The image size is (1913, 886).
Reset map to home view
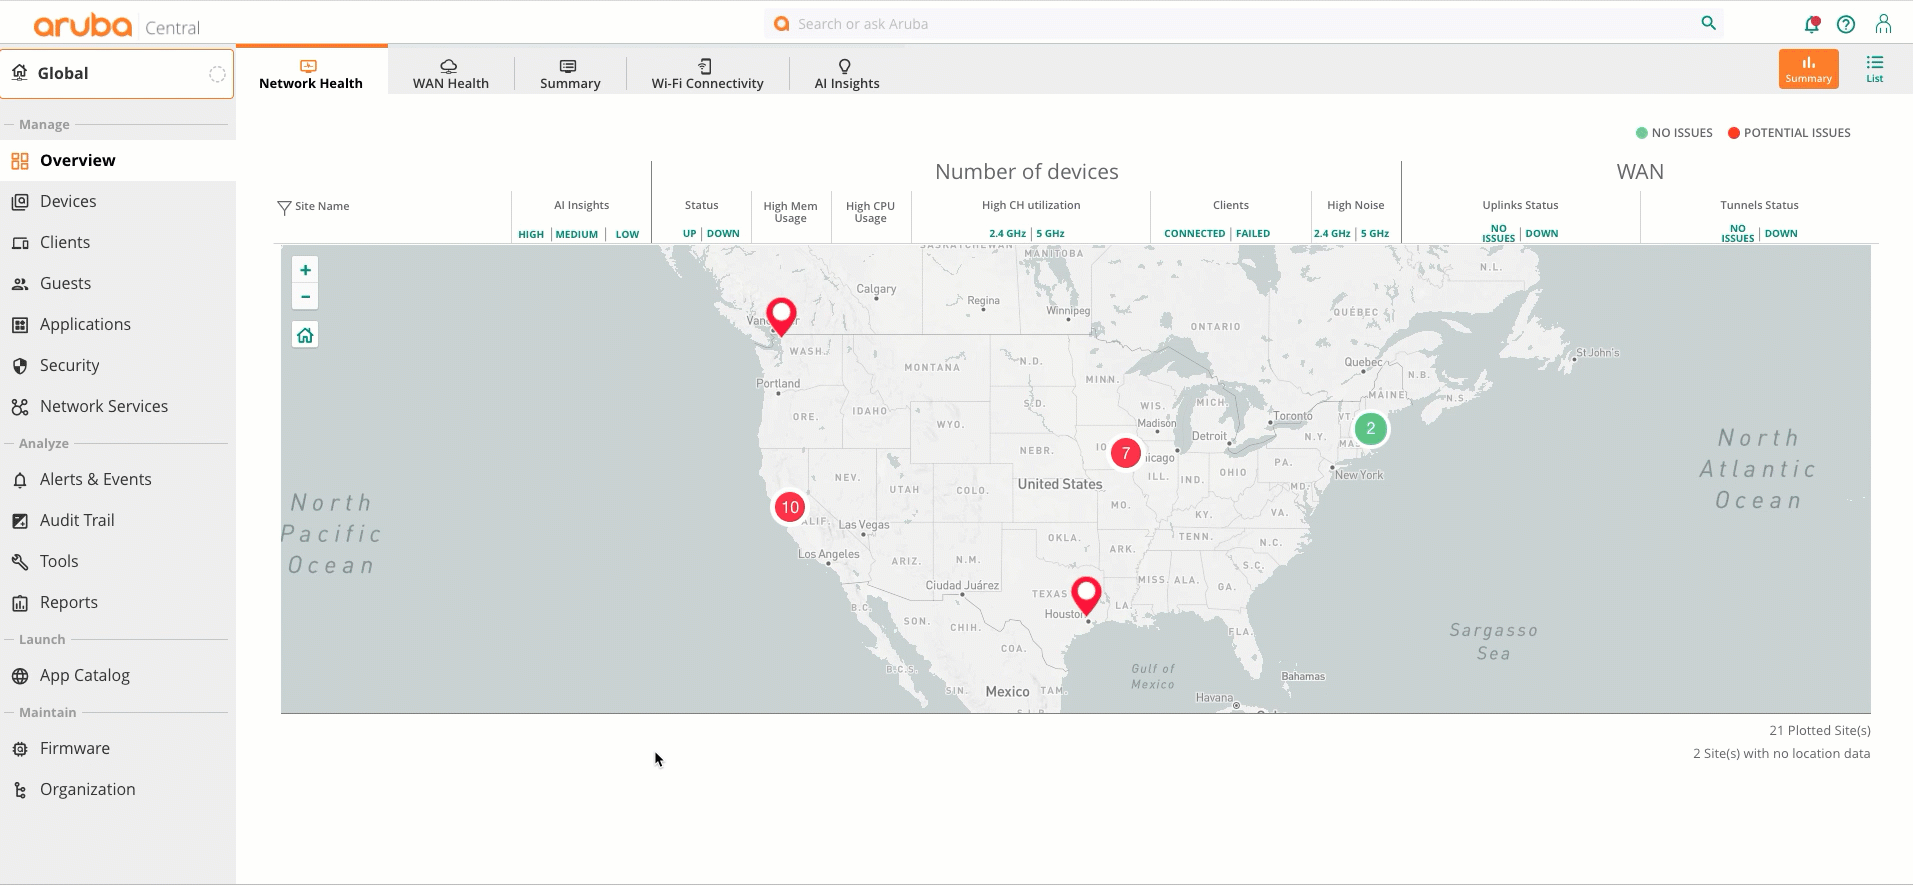[305, 335]
